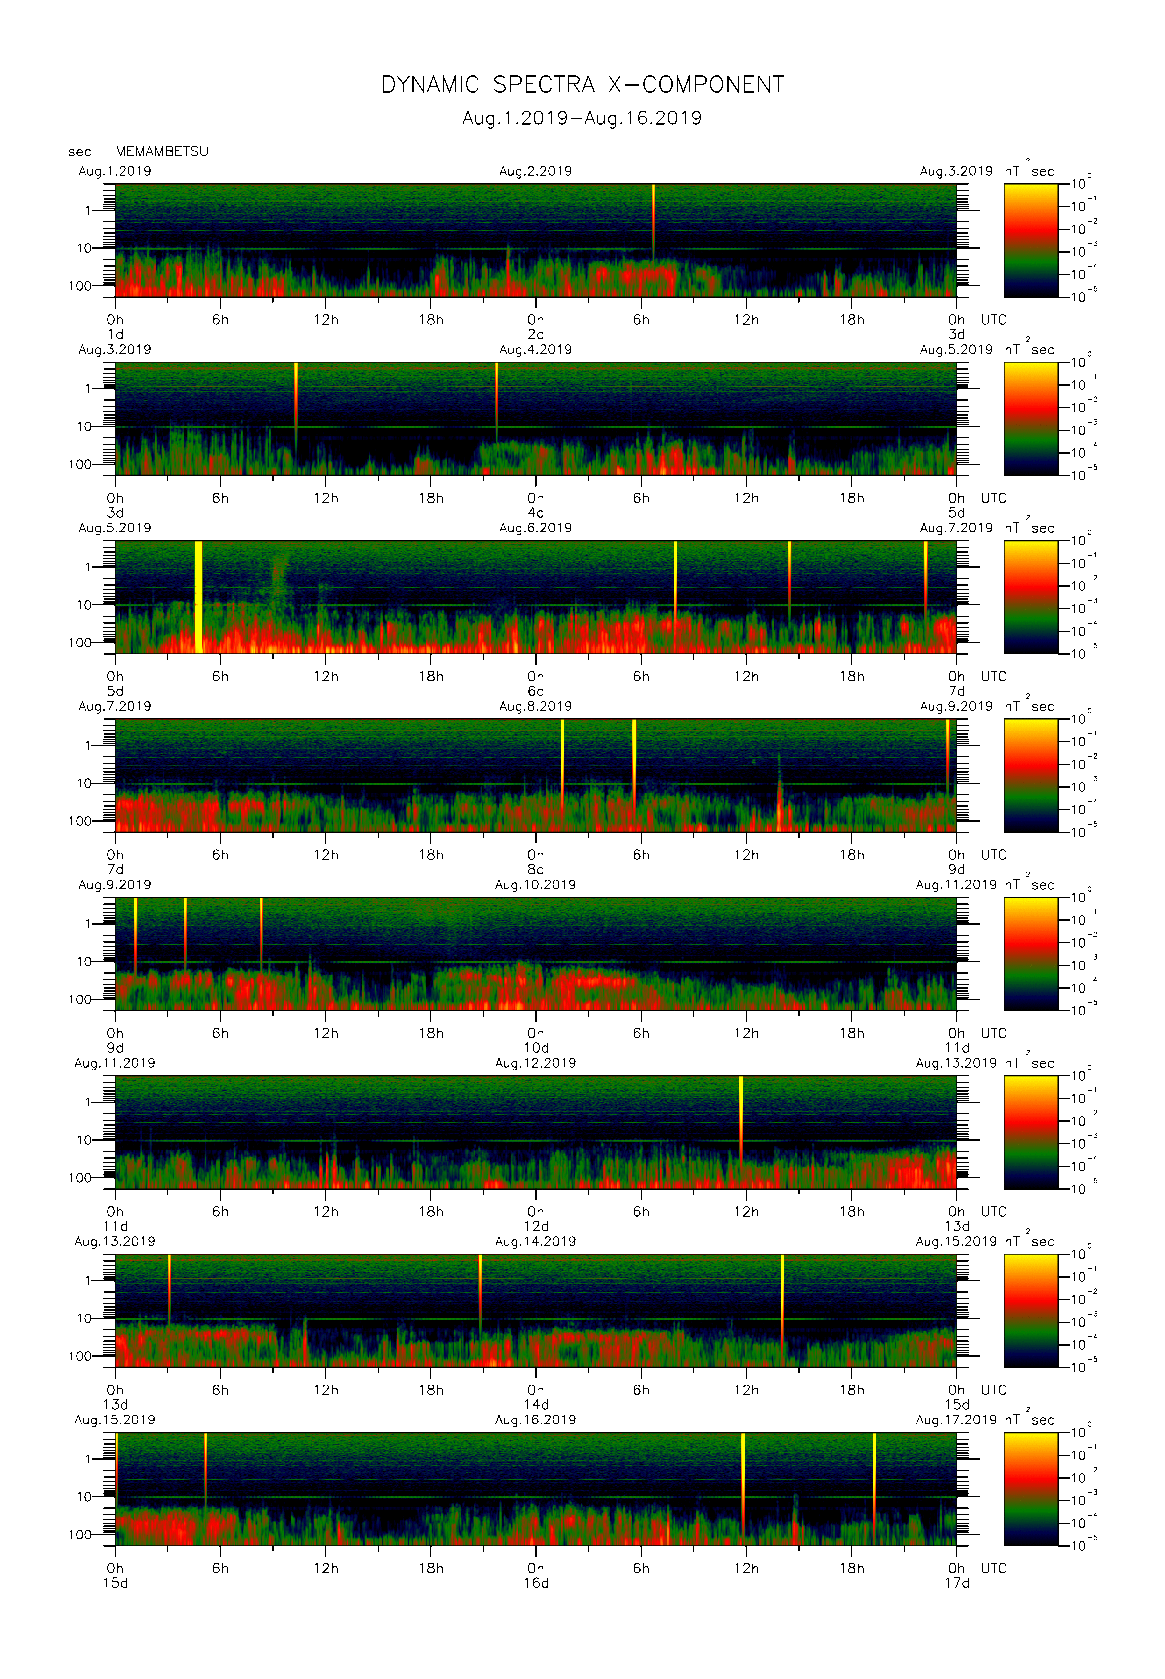Screen dimensions: 1165x1679
Task: Click the spike near 3h on Aug.13
Action: coord(169,1290)
